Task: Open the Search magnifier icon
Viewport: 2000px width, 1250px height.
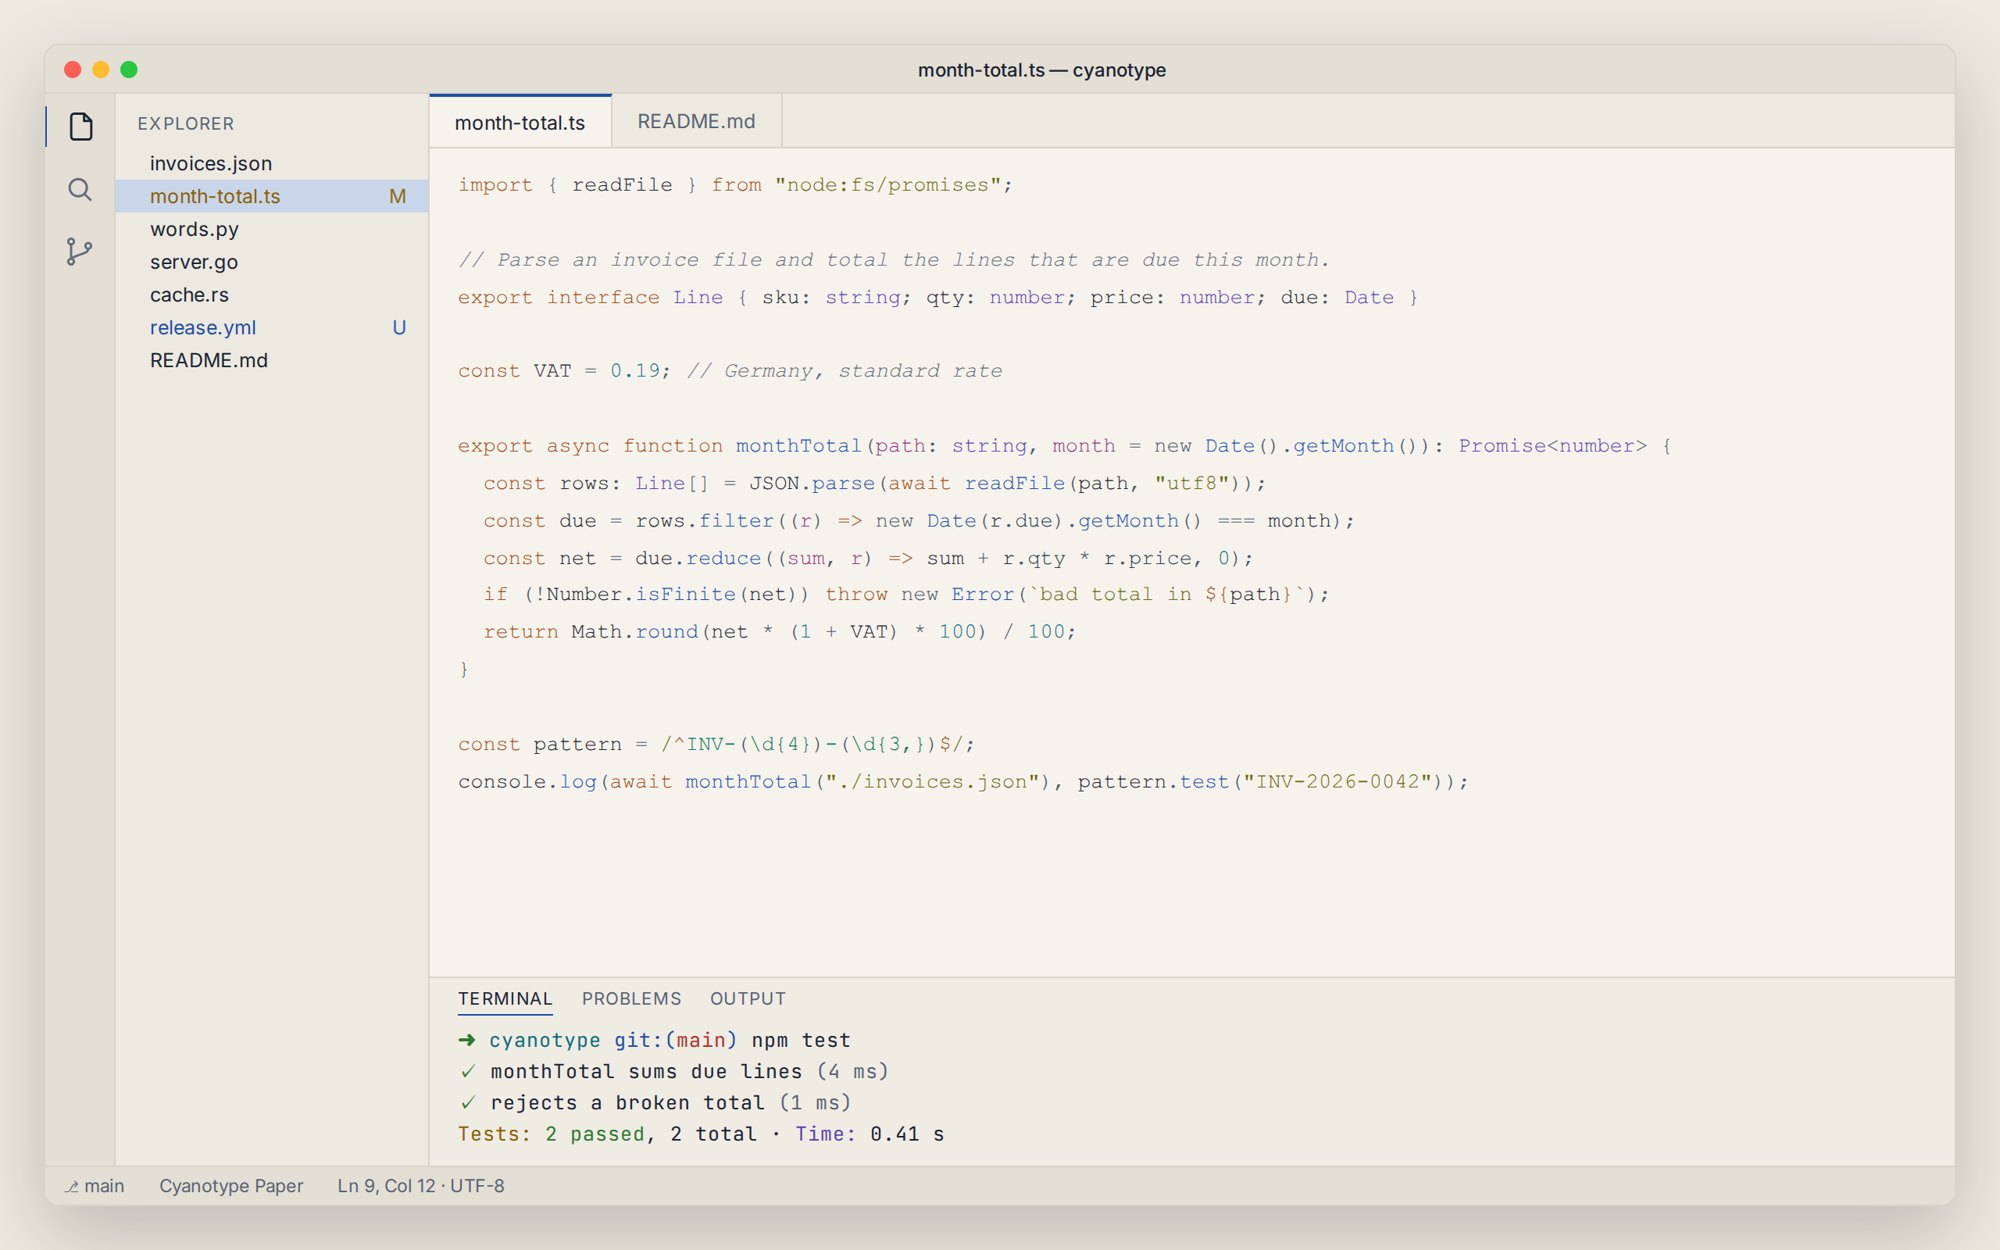Action: (80, 189)
